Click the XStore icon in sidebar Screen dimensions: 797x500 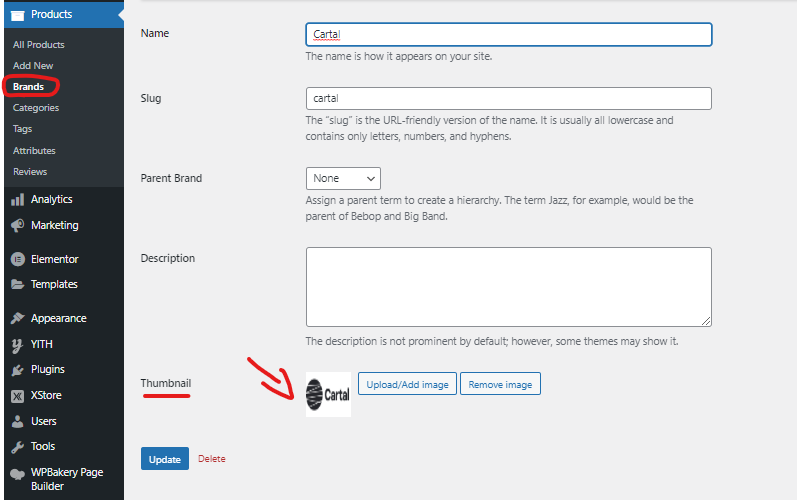17,396
